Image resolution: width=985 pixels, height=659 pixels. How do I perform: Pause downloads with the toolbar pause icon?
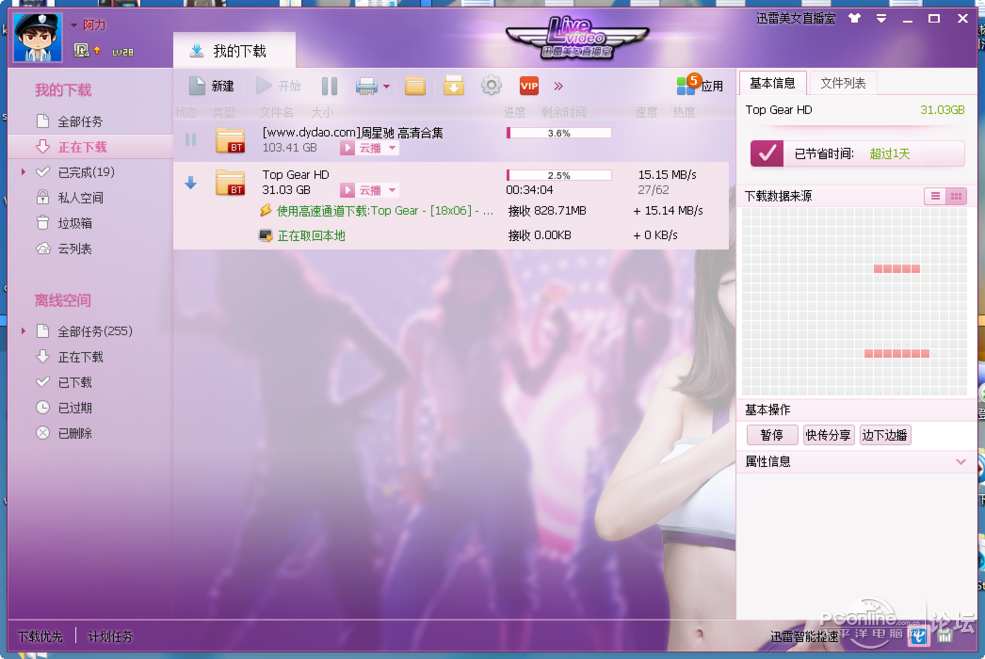coord(329,86)
